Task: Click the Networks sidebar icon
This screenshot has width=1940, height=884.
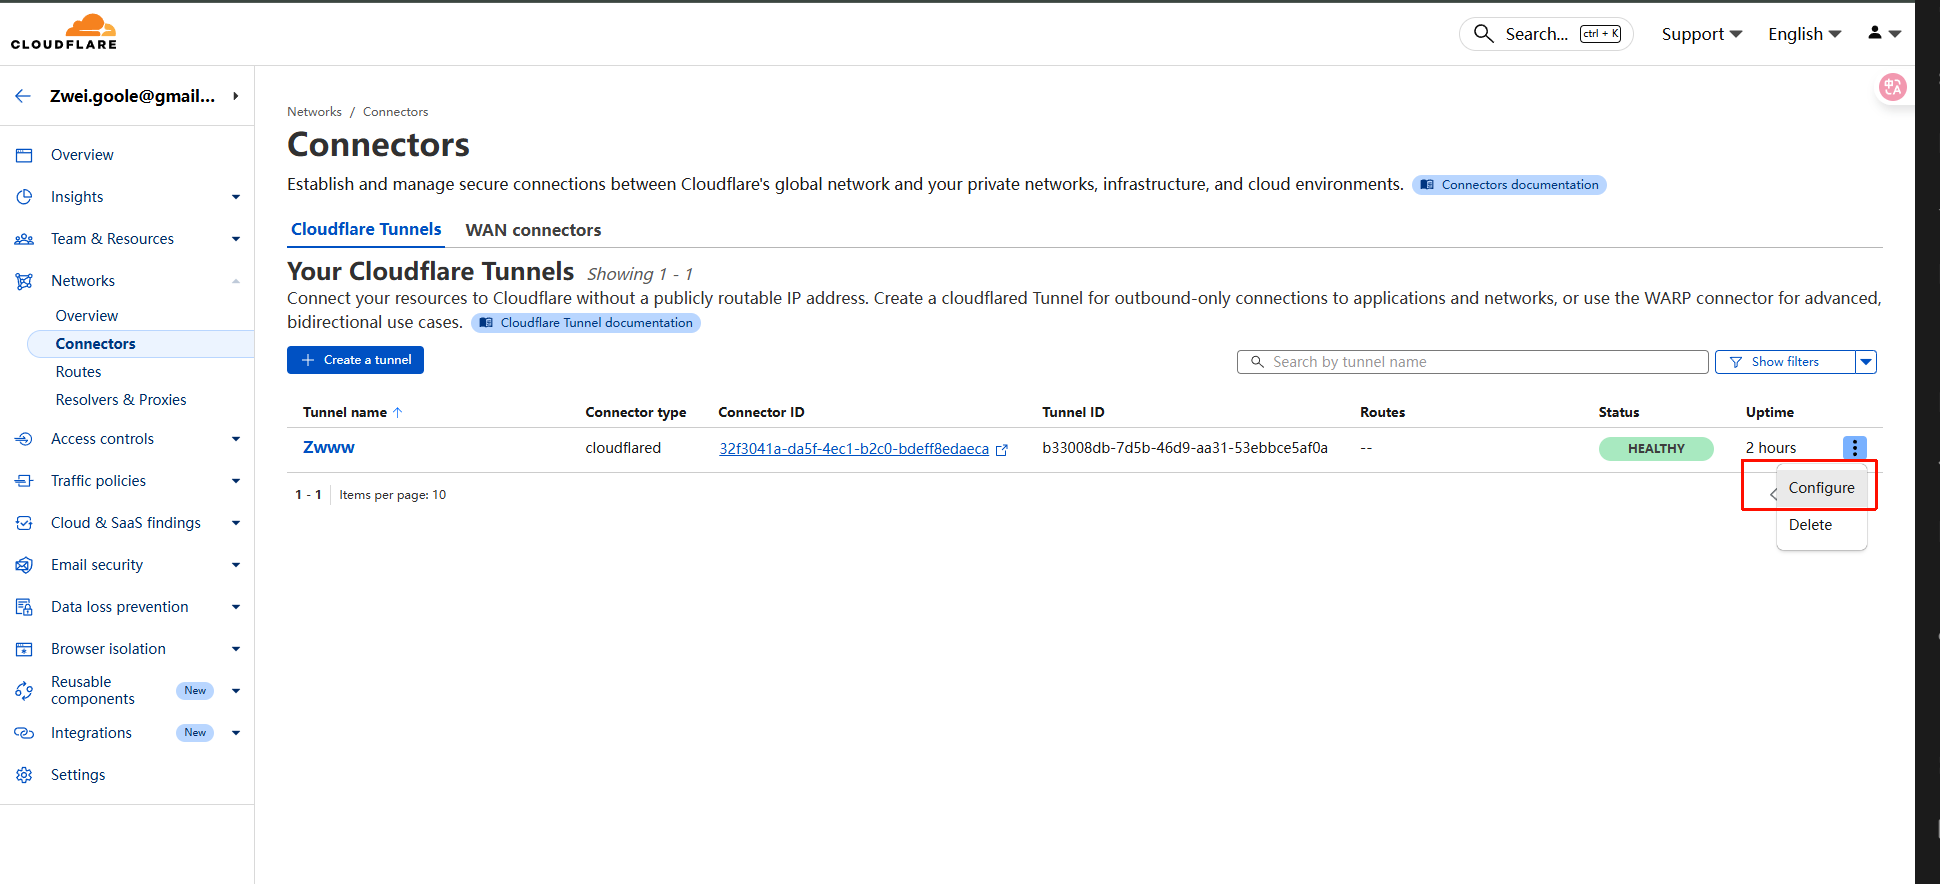Action: (x=24, y=281)
